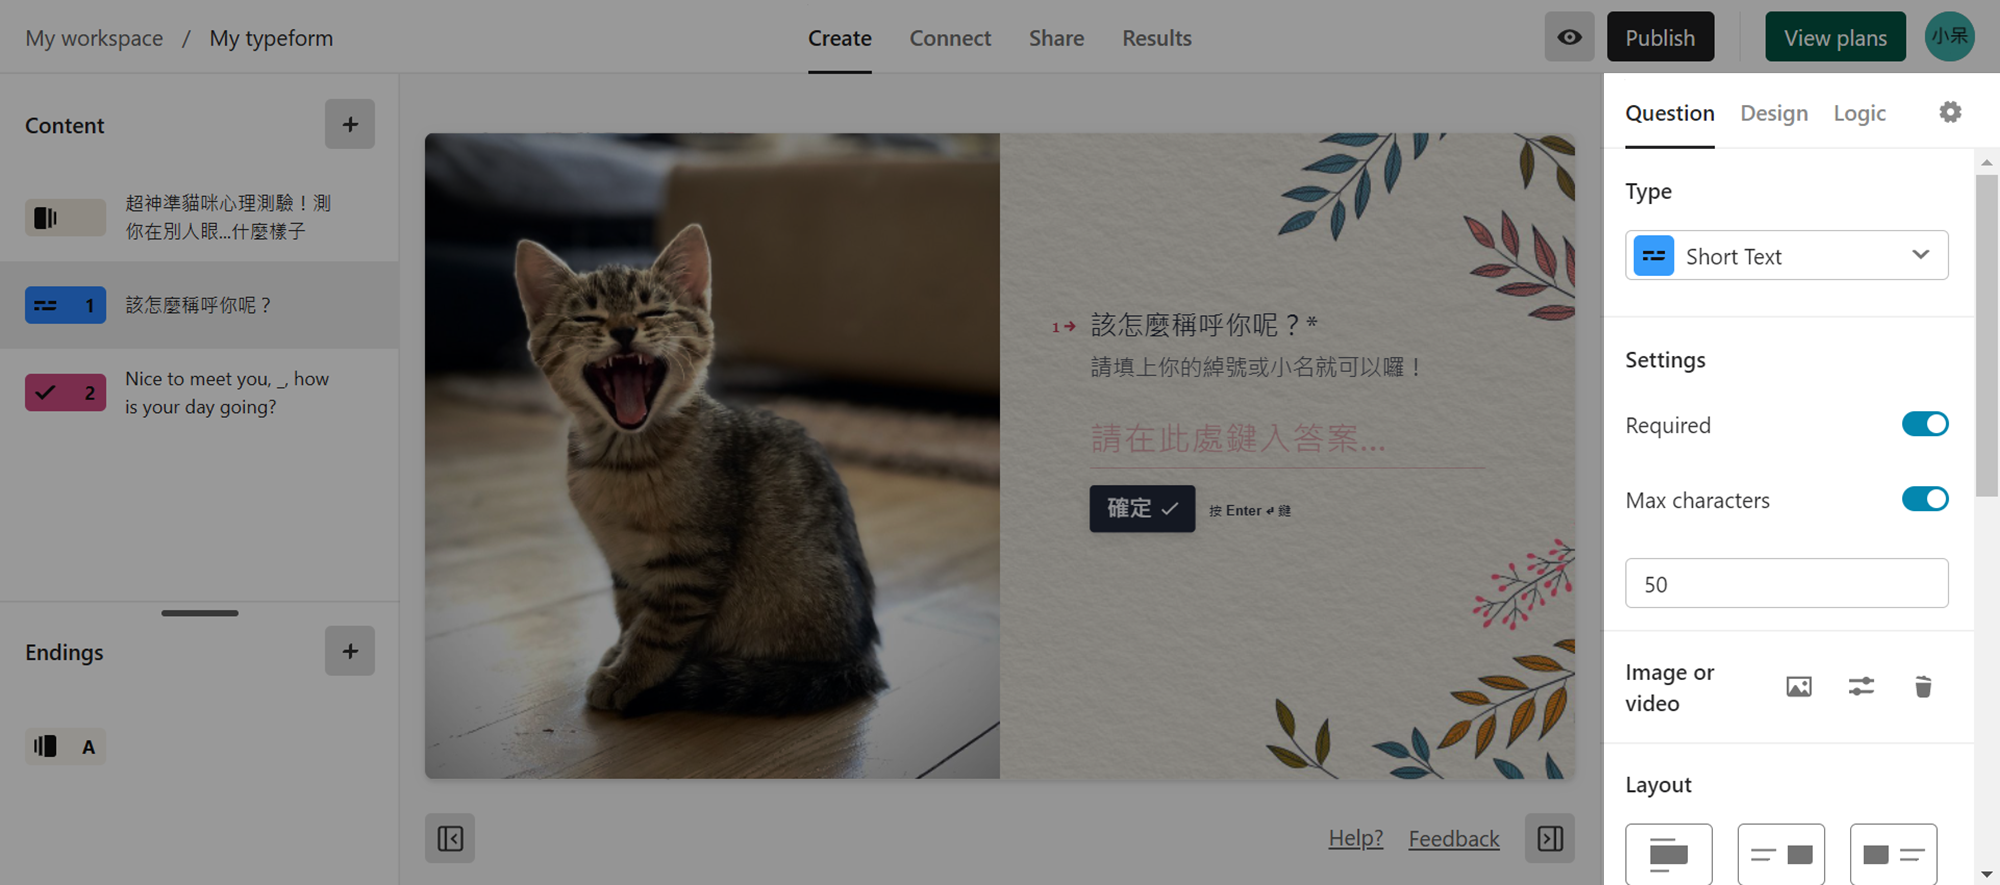Viewport: 2000px width, 885px height.
Task: Add a new ending with plus
Action: [350, 651]
